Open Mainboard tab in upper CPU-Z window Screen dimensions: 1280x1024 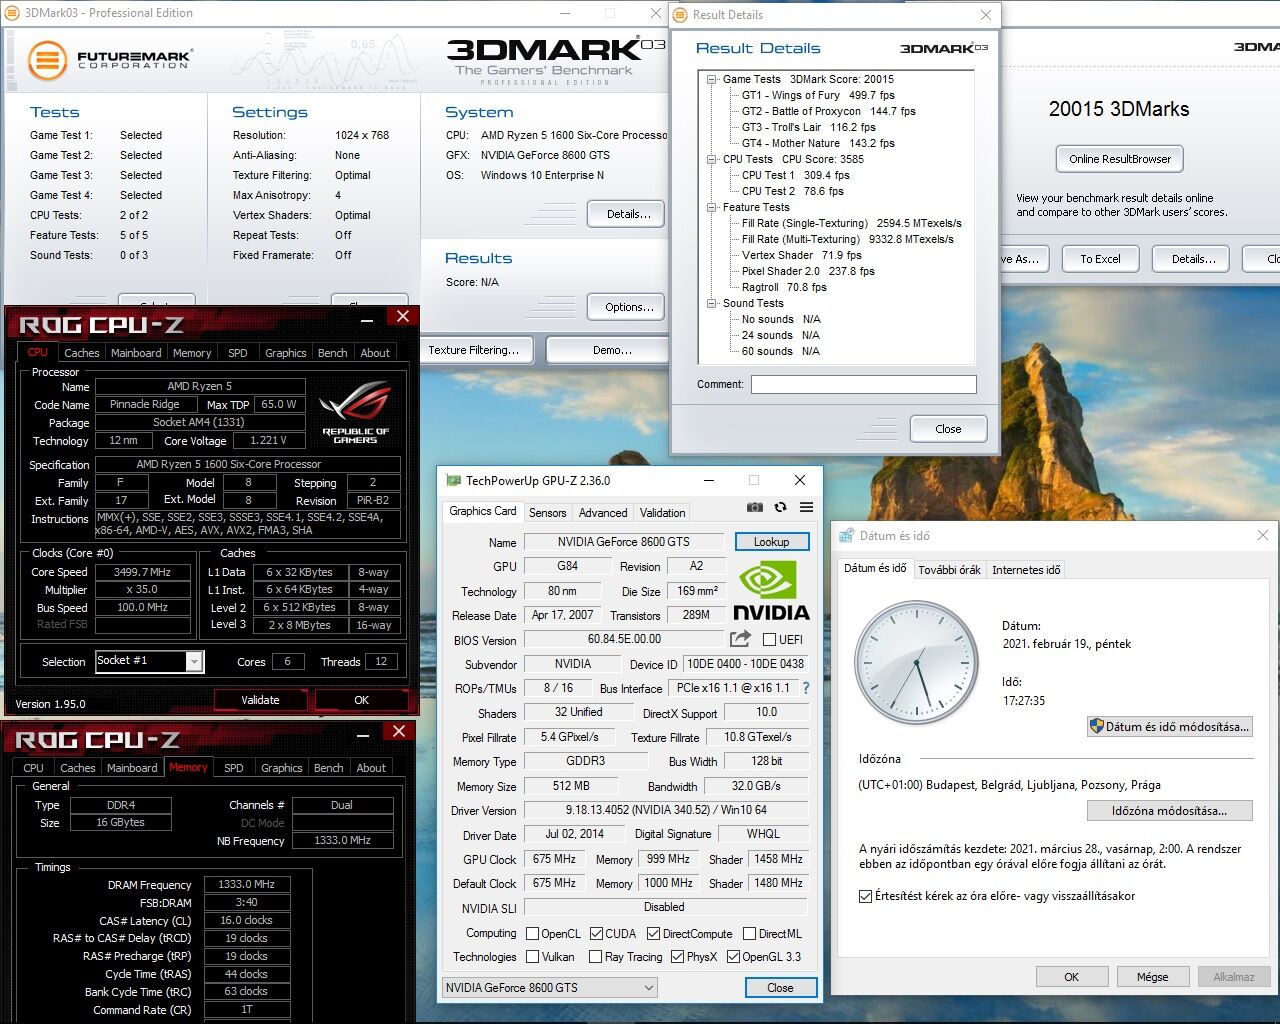pos(136,353)
